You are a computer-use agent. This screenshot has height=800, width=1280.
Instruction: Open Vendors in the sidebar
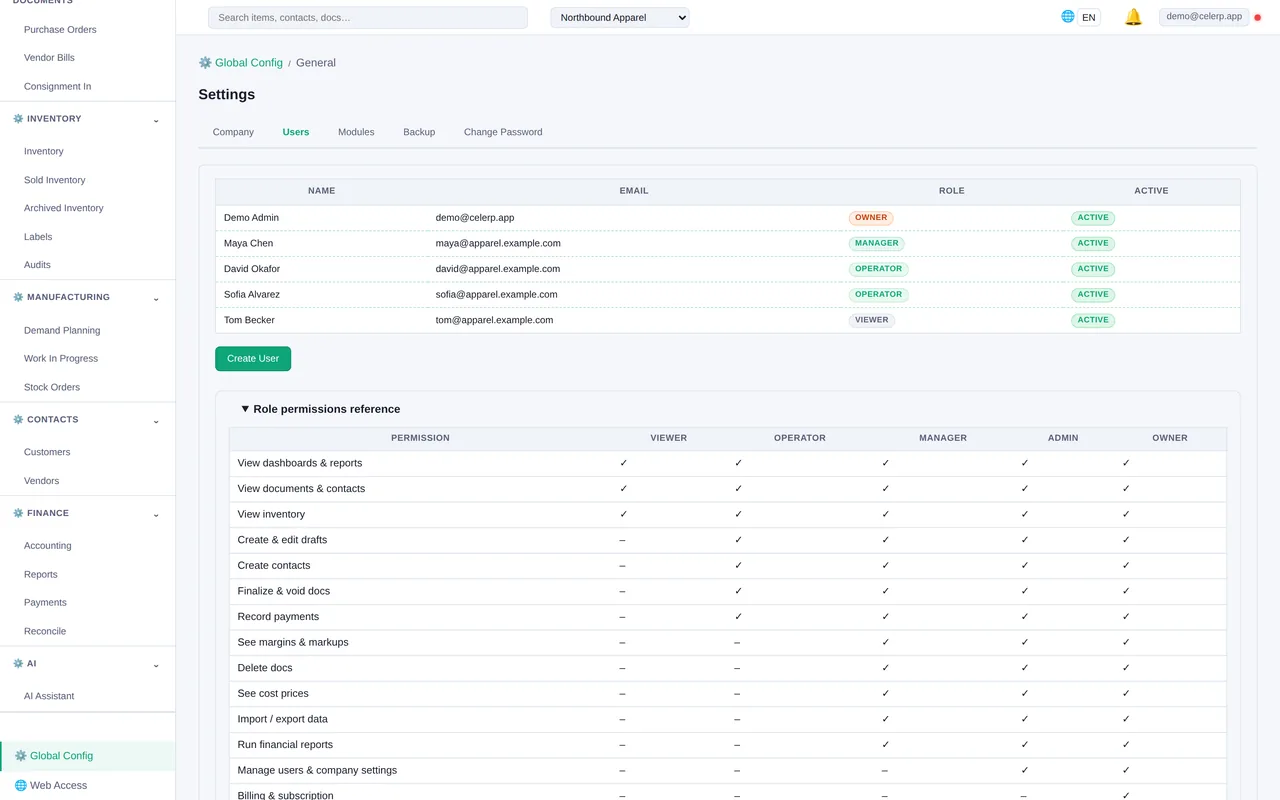pos(41,482)
